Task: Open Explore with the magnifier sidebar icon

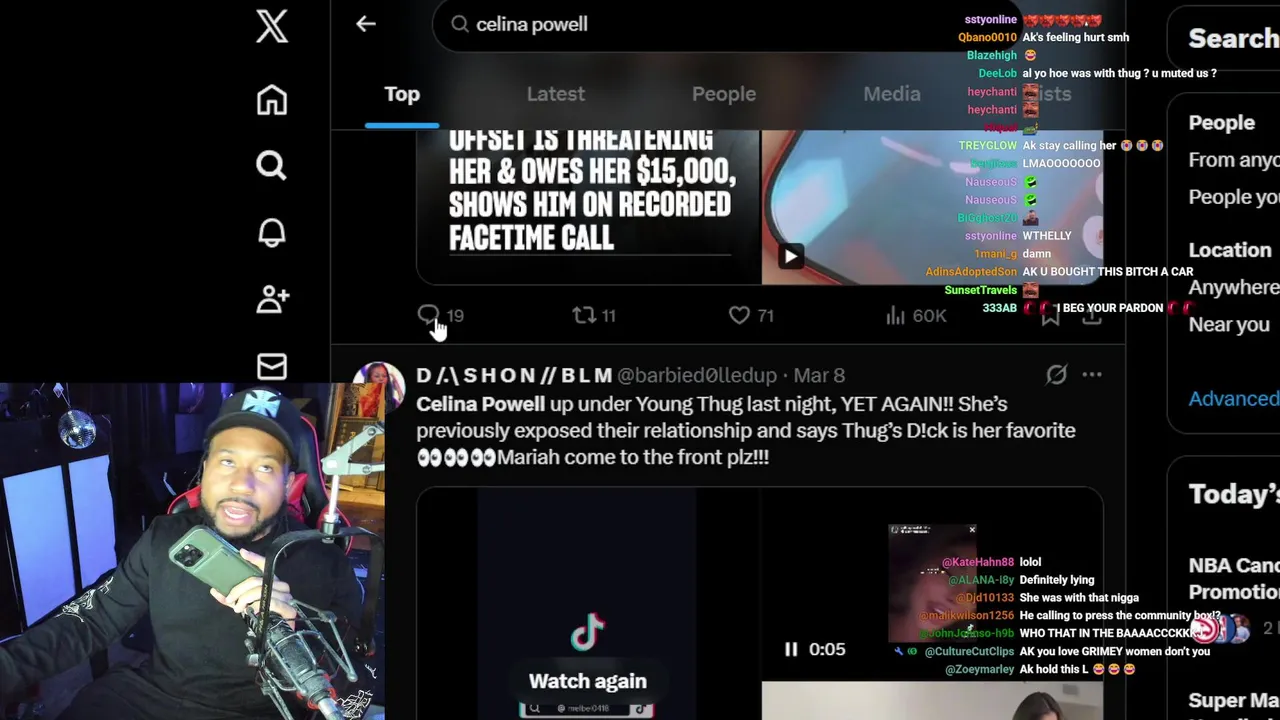Action: pos(271,166)
